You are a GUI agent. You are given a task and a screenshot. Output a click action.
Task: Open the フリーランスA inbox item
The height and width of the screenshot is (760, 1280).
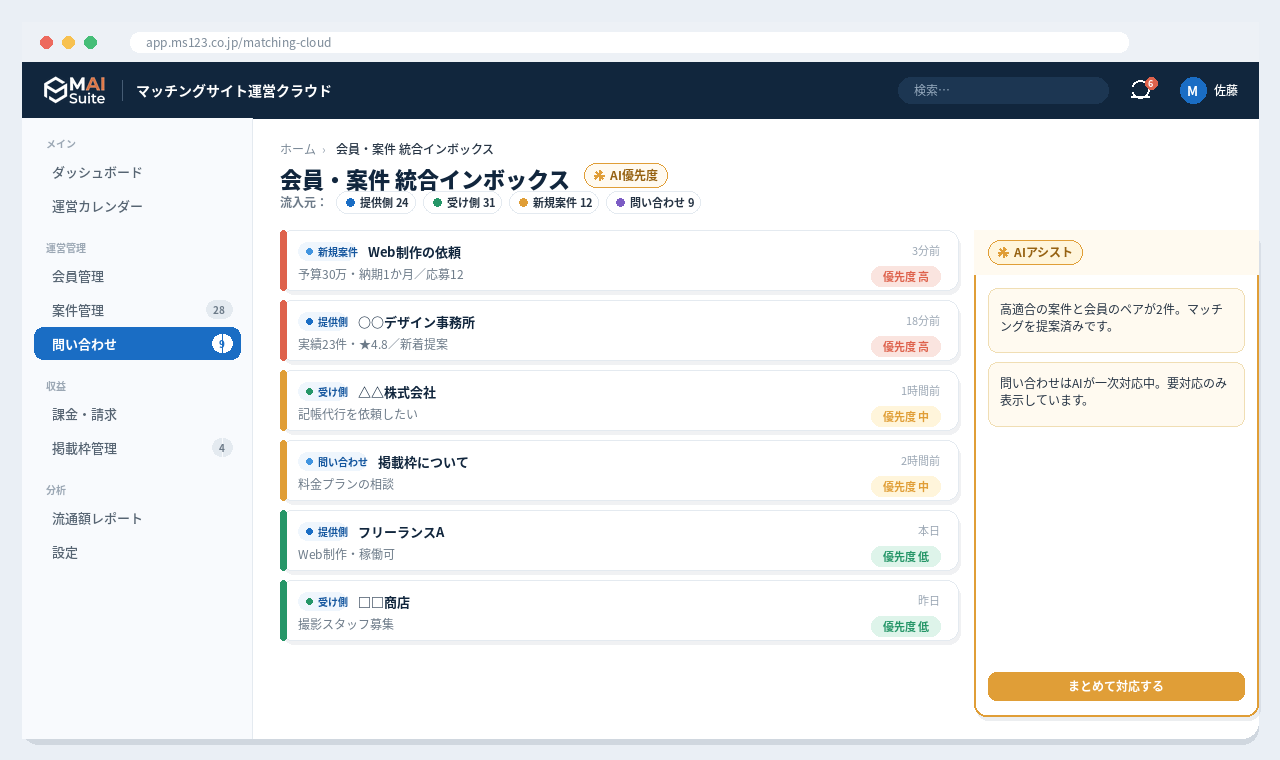coord(619,541)
